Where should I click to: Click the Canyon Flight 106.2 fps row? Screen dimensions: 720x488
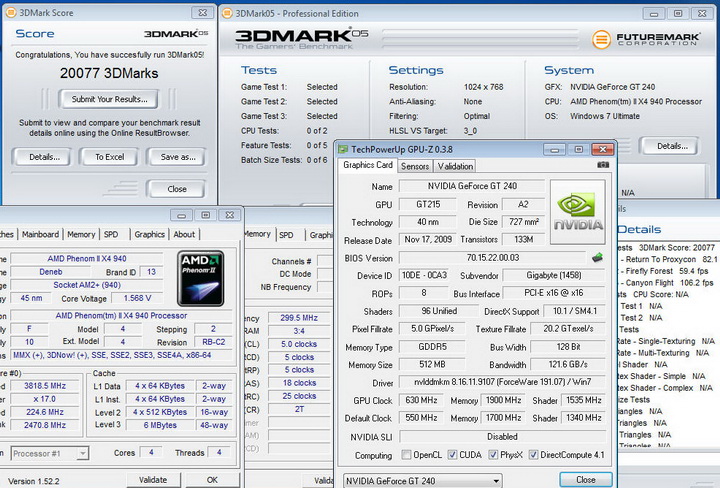coord(669,283)
